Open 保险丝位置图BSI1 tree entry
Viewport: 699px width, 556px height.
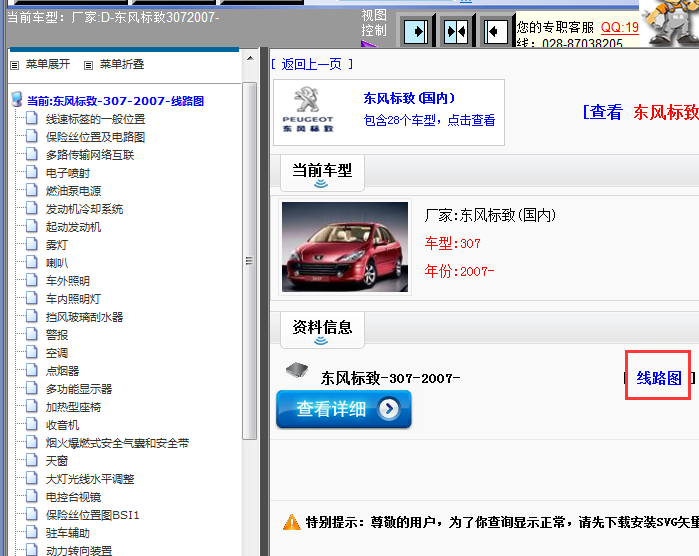[93, 515]
